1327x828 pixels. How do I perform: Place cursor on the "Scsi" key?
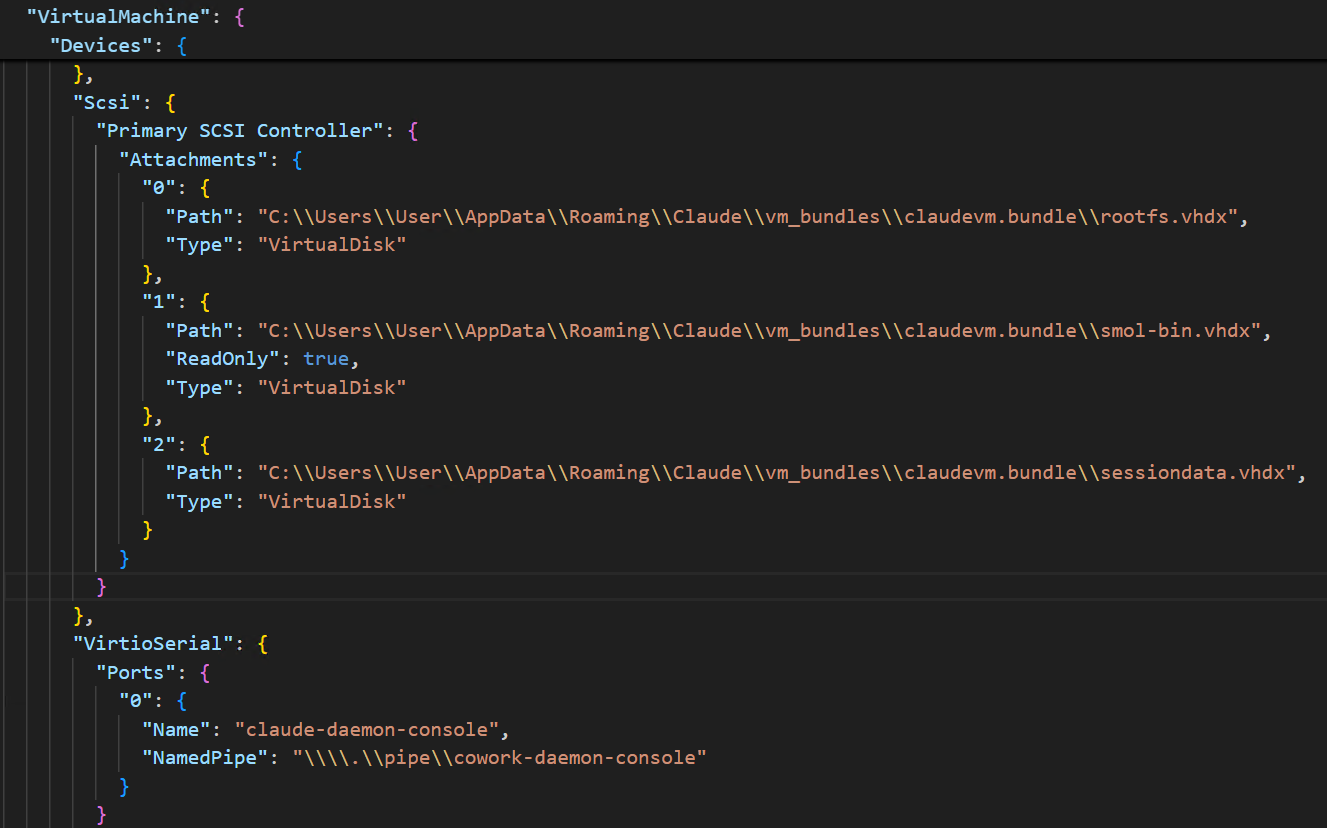(108, 102)
